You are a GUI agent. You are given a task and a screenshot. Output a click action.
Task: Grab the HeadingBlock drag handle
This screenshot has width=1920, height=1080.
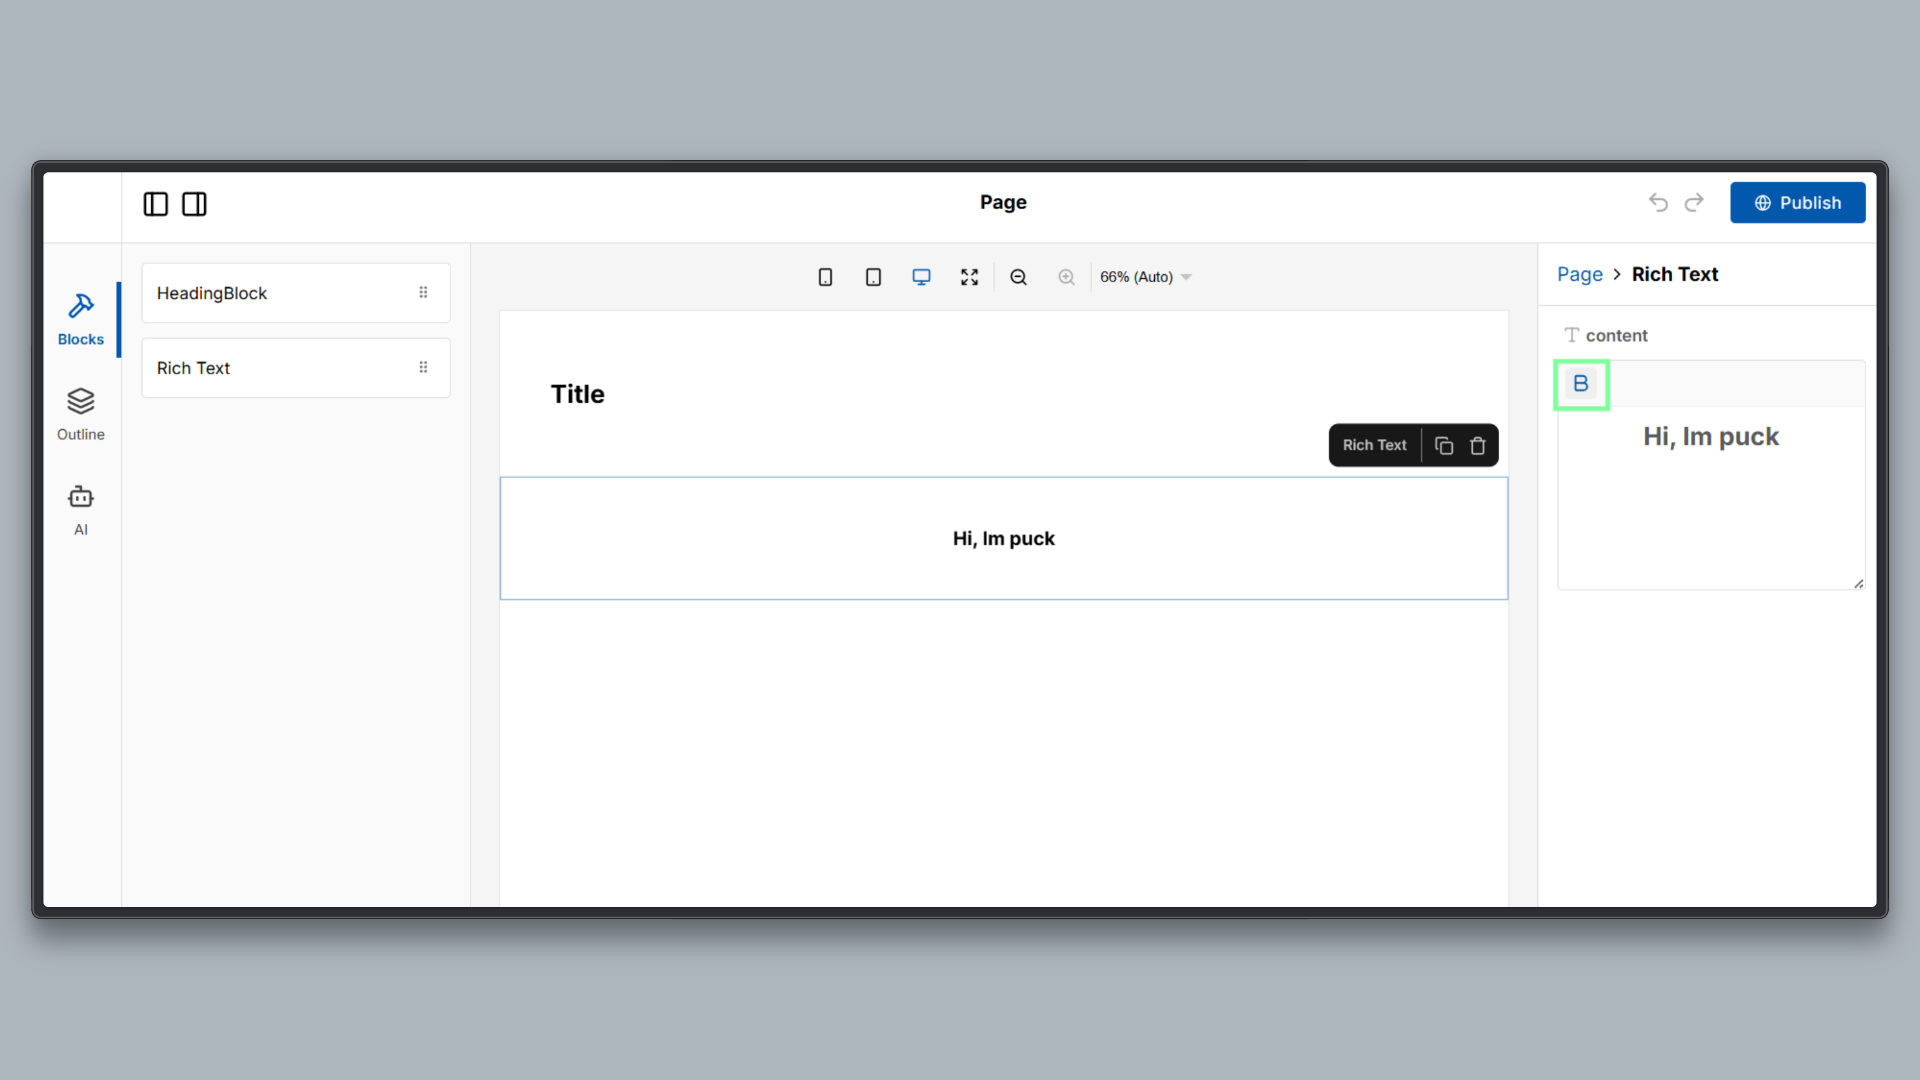(x=424, y=292)
